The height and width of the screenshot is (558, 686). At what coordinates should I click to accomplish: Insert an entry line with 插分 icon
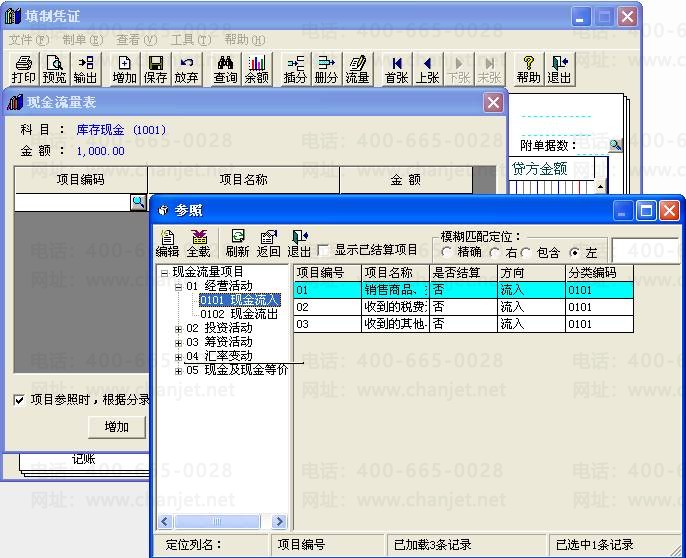pos(295,69)
